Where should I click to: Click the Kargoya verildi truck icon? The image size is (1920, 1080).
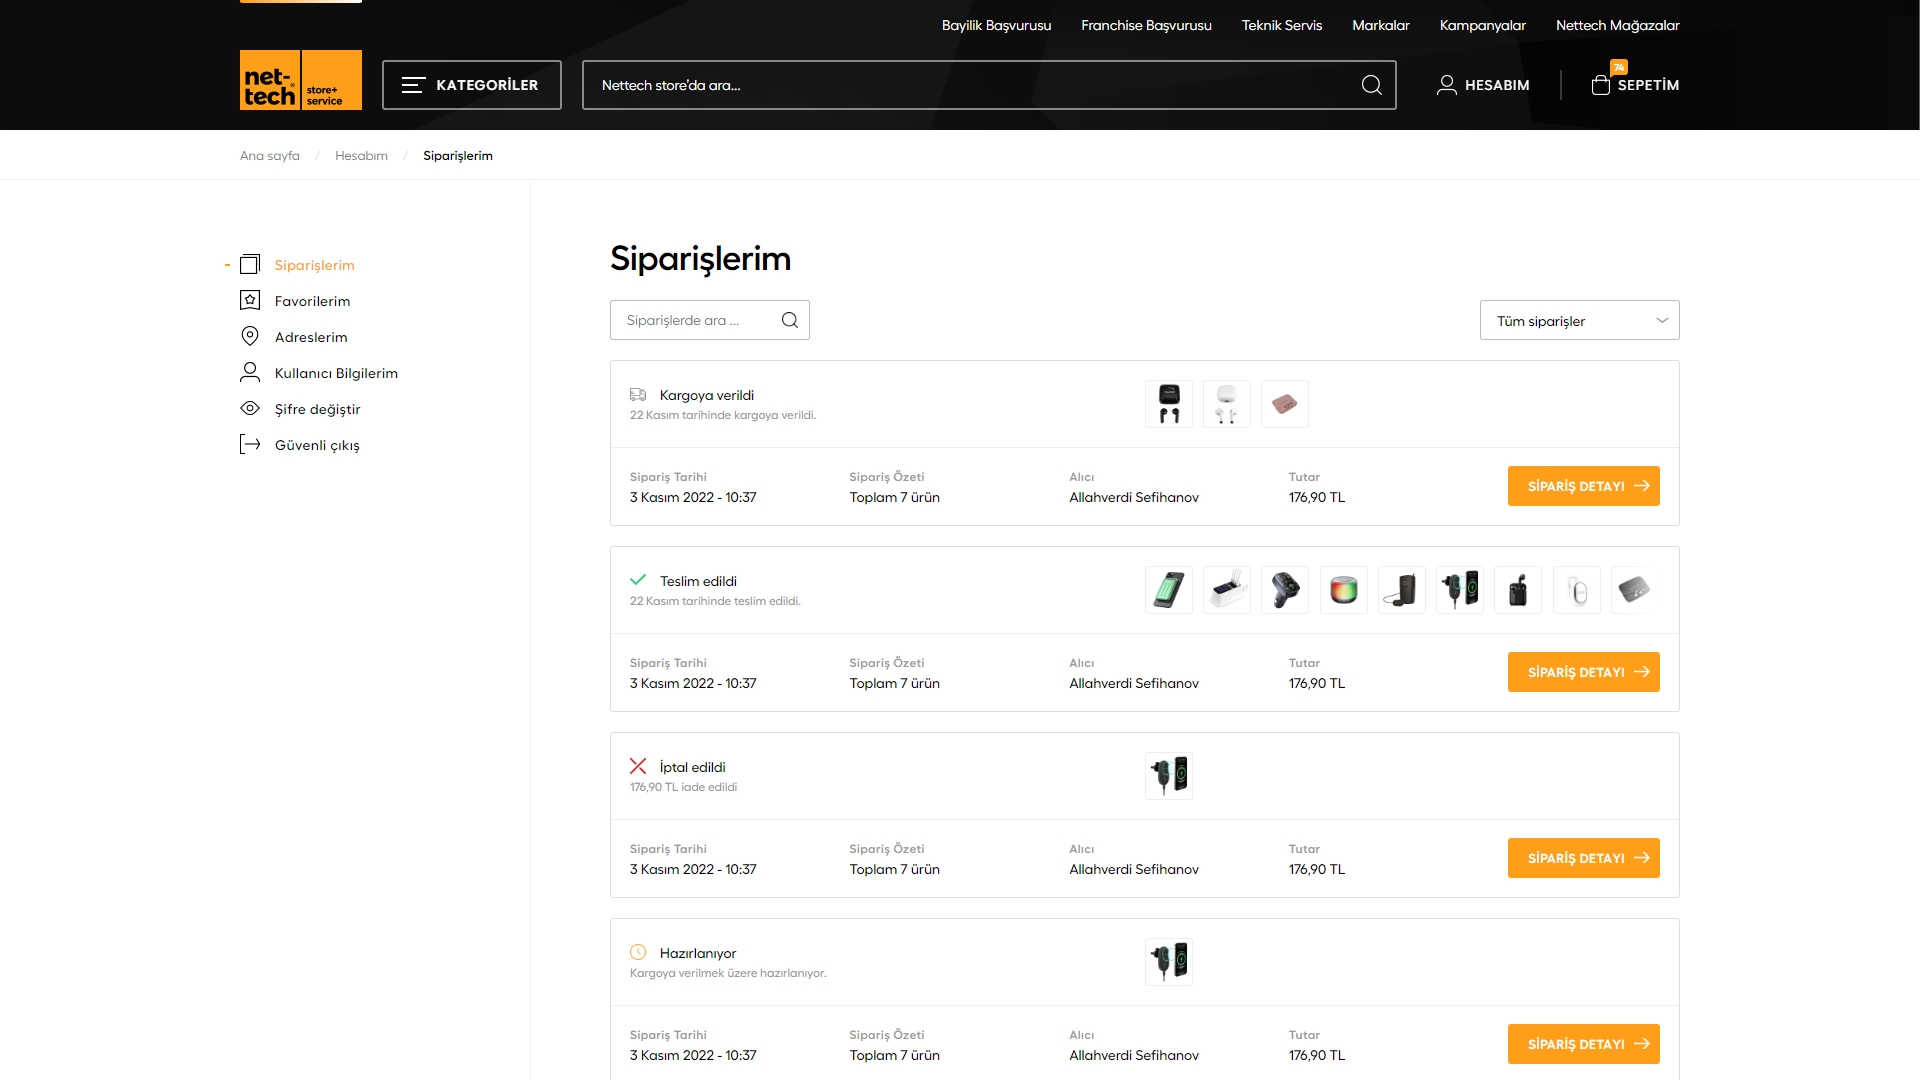point(638,394)
